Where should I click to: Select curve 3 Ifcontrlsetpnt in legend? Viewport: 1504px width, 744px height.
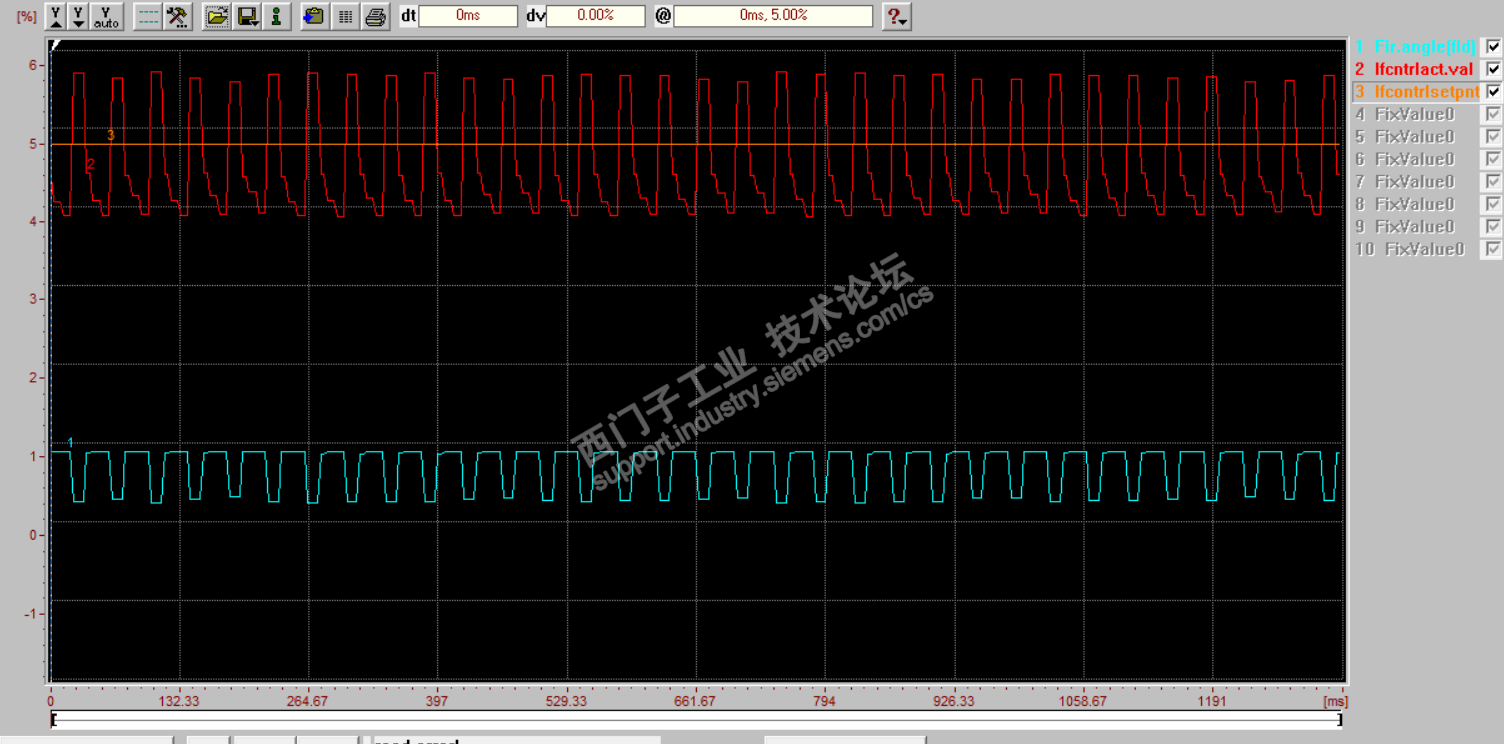[1416, 91]
